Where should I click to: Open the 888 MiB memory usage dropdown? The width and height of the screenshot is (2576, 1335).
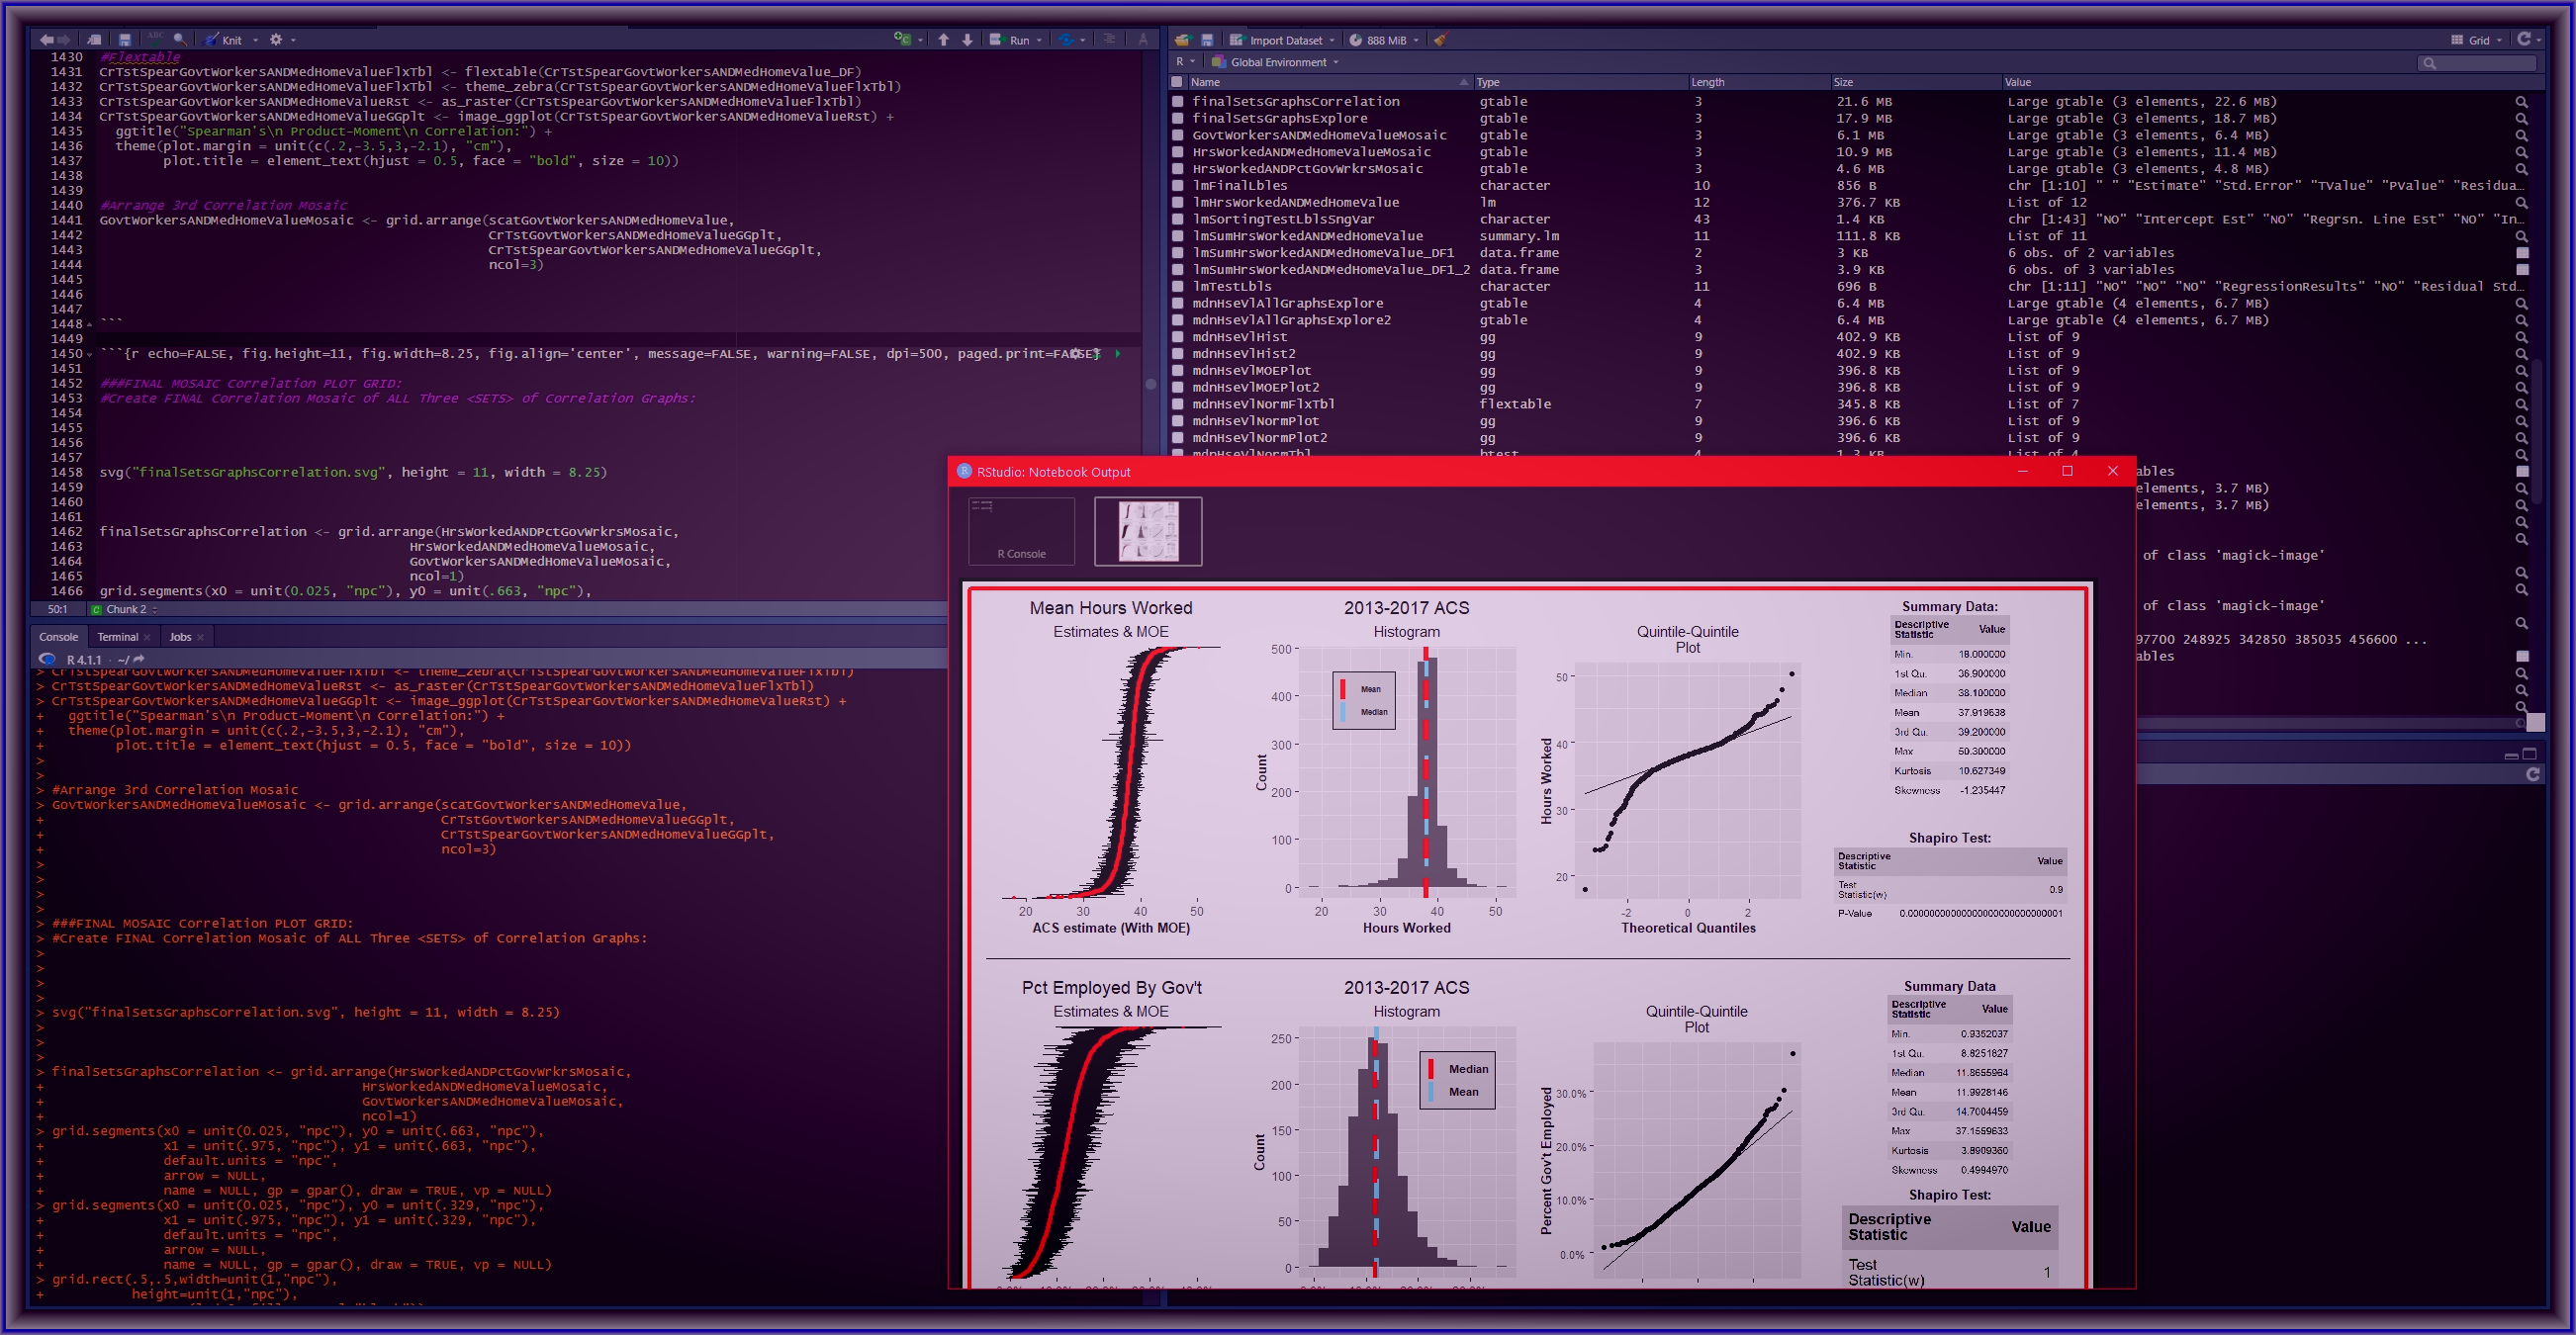click(1384, 40)
